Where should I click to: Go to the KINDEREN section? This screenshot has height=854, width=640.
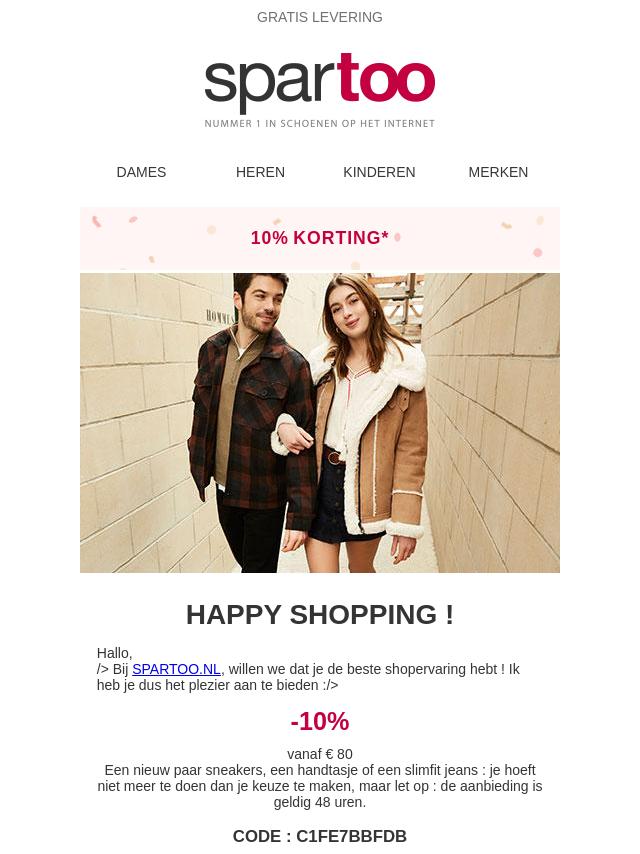379,172
